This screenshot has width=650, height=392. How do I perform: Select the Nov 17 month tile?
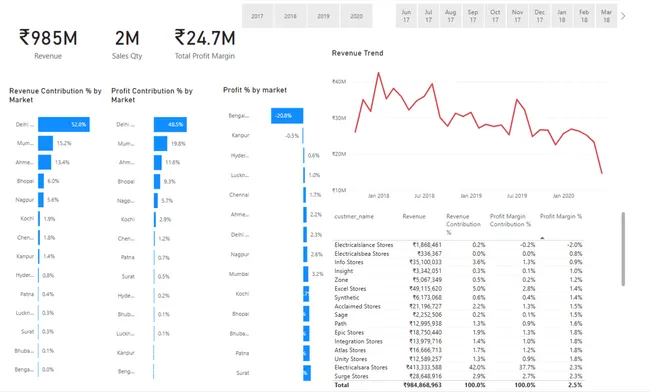click(517, 16)
